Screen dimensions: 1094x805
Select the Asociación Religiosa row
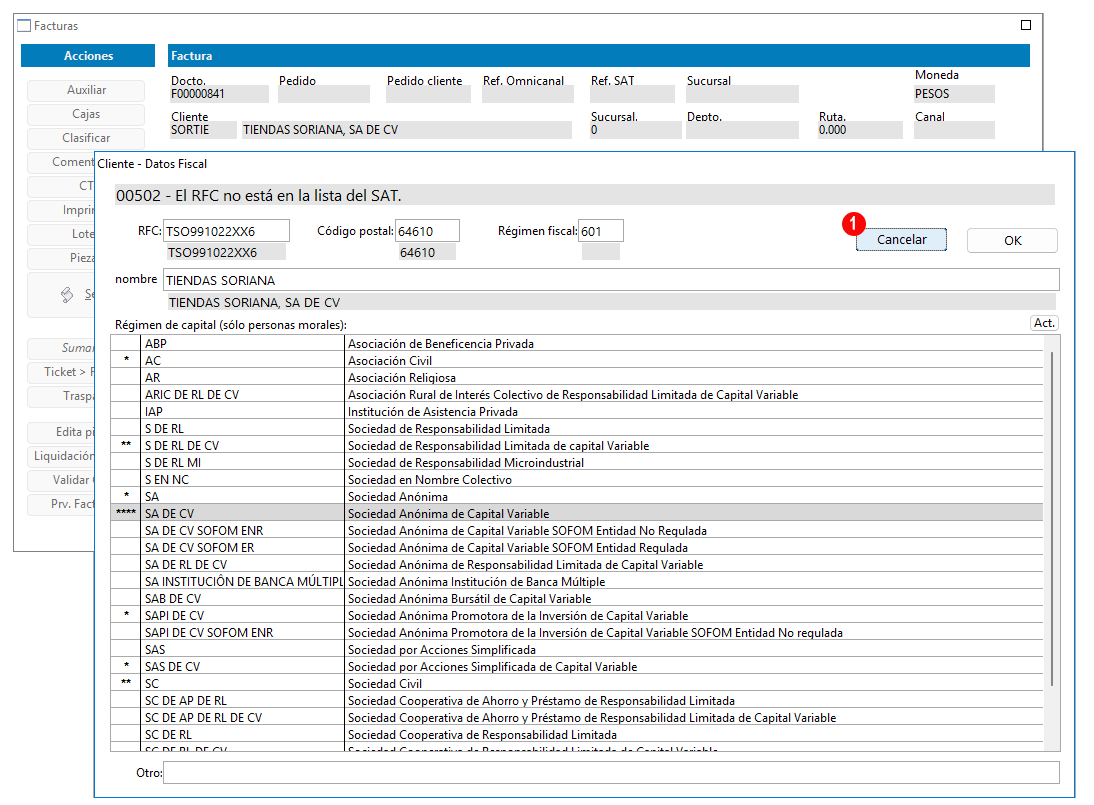(x=577, y=377)
